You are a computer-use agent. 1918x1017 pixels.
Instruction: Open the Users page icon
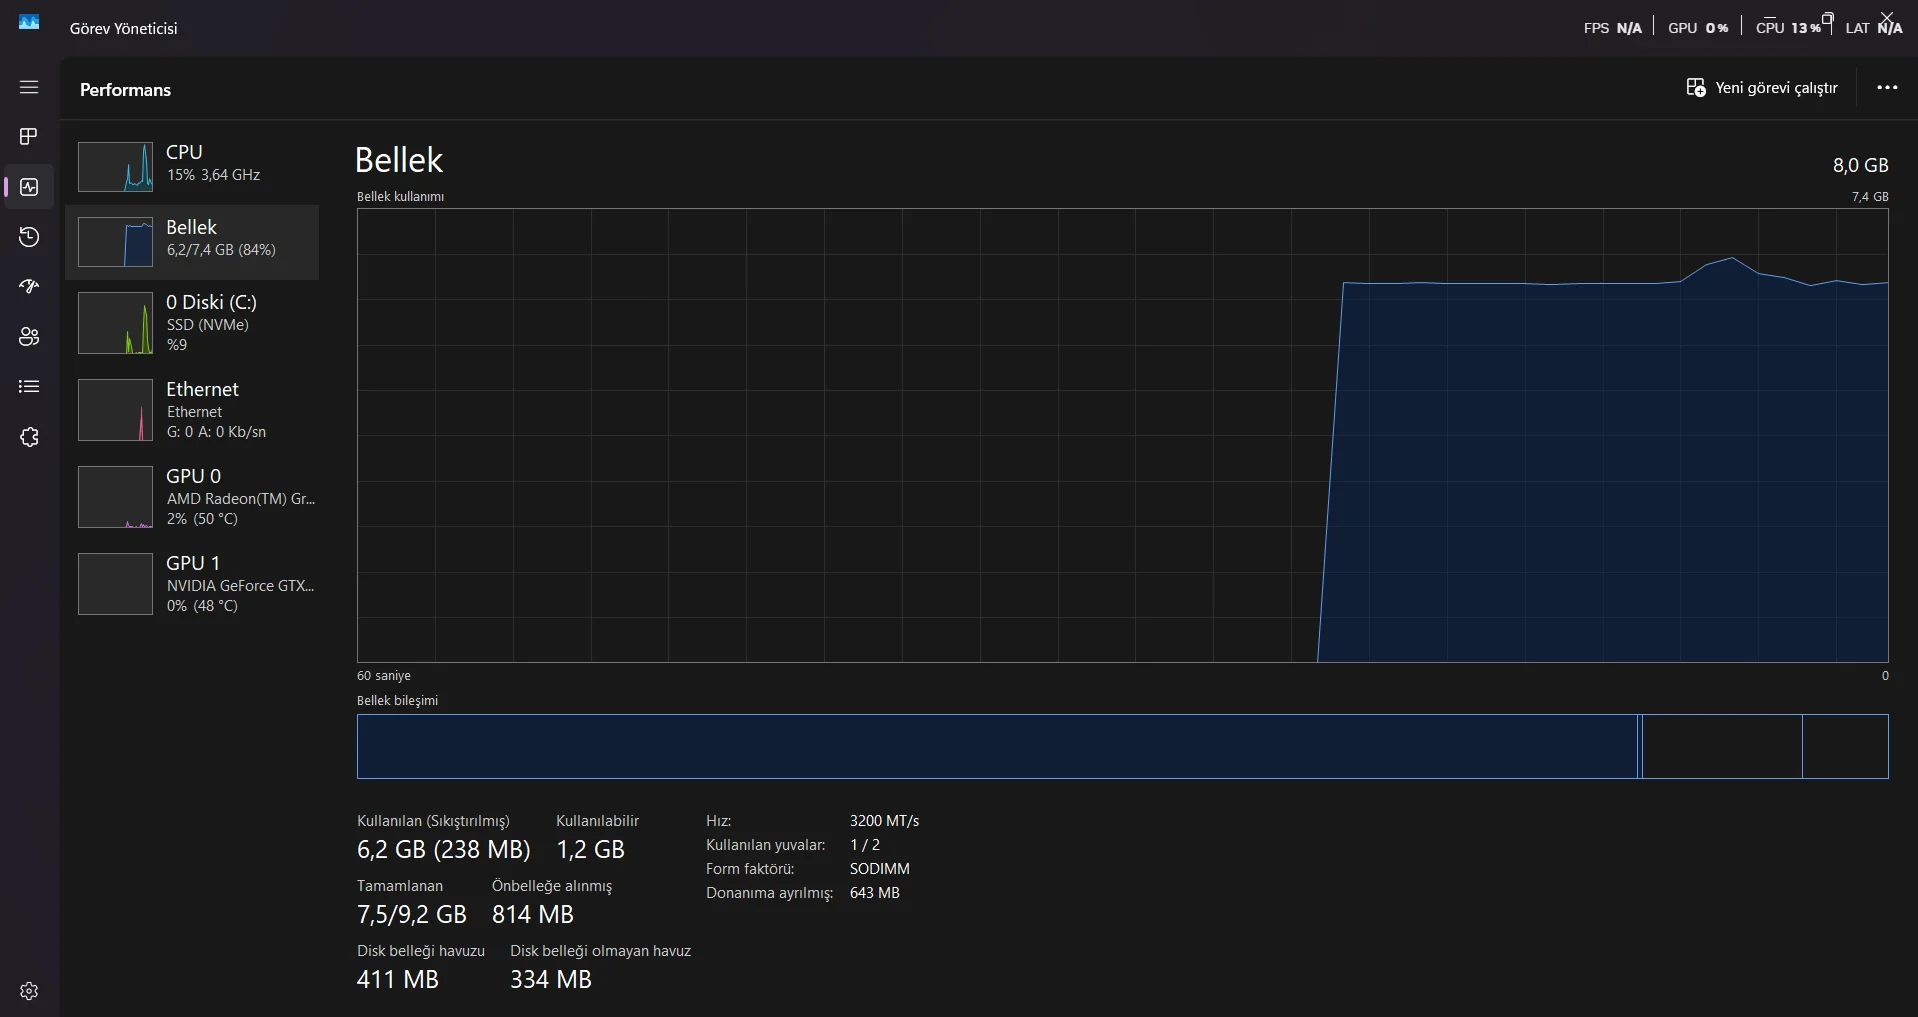tap(29, 337)
